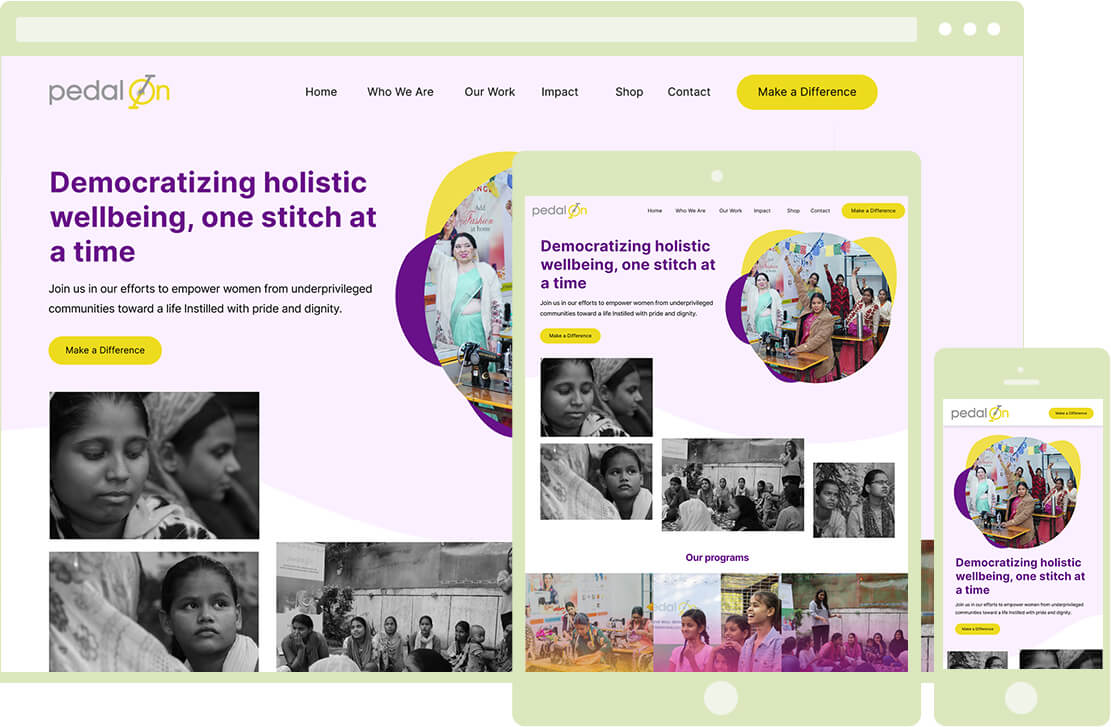The height and width of the screenshot is (727, 1111).
Task: Click the pedalOn logo on the tablet mockup
Action: click(559, 211)
